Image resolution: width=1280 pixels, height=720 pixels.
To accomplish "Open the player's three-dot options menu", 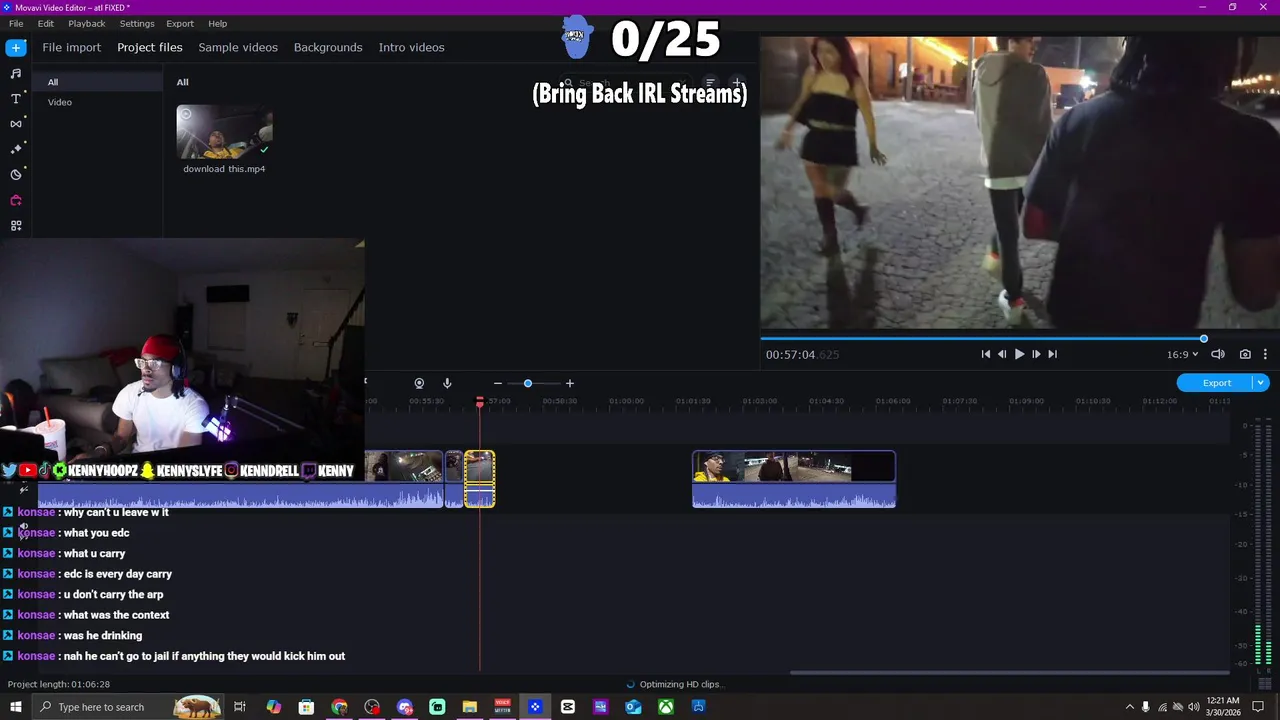I will click(x=1265, y=354).
